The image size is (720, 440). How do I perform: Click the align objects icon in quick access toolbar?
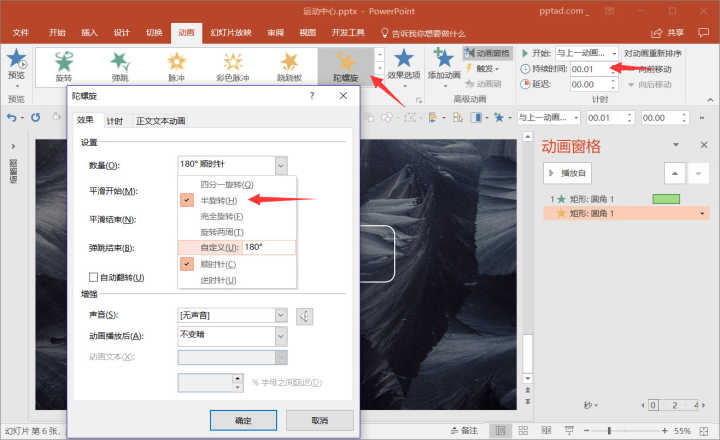point(433,118)
